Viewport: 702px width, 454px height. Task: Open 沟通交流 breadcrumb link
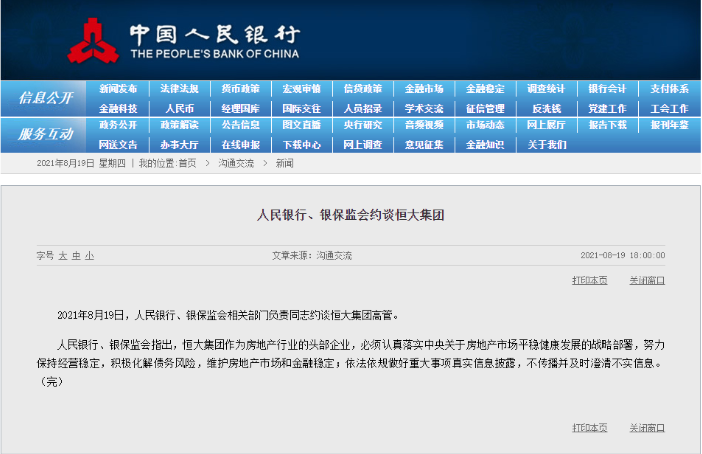(236, 163)
